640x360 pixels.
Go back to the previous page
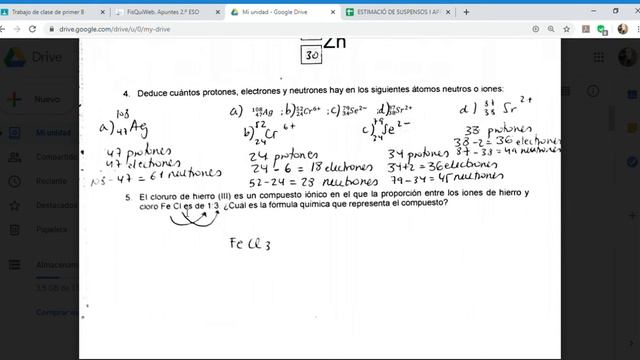click(x=2, y=29)
